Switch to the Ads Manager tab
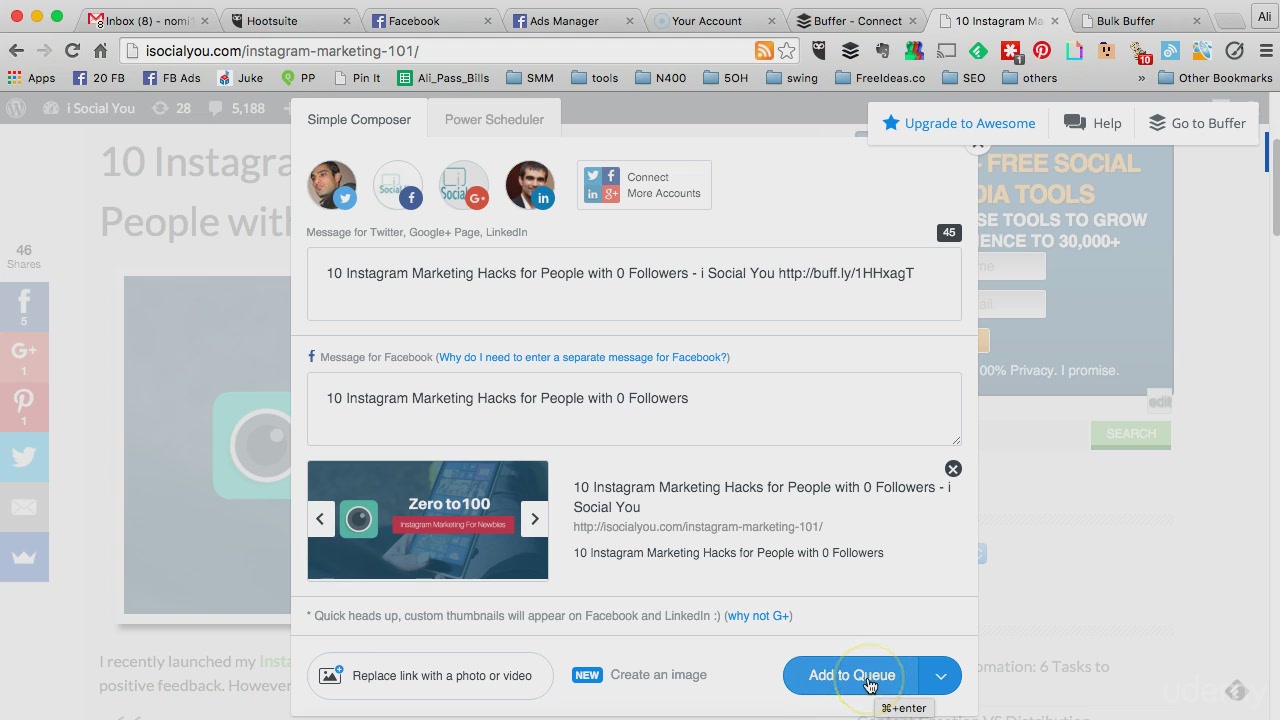The image size is (1280, 720). (575, 20)
